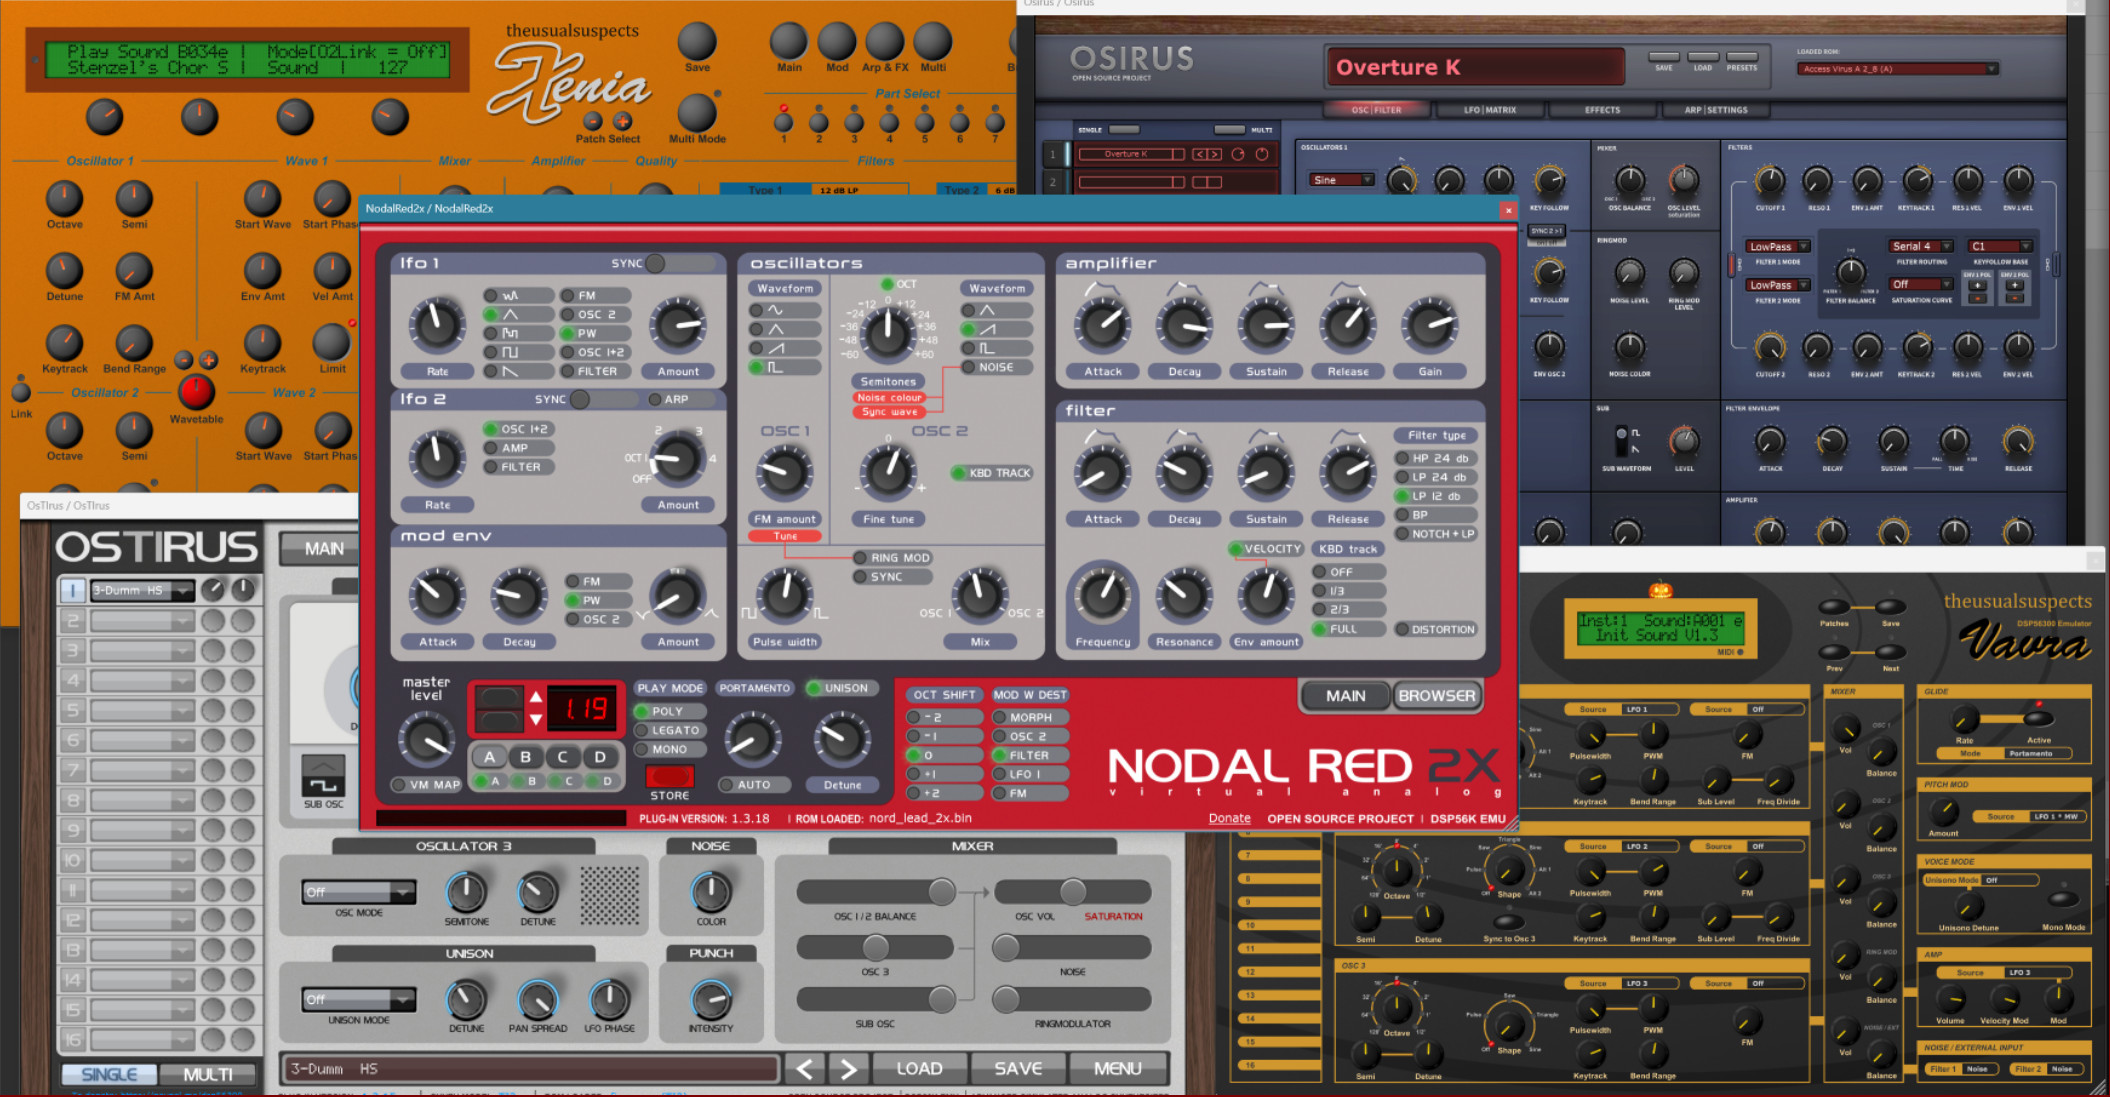
Task: Click the Glide Active button in Vavra
Action: (x=2038, y=718)
